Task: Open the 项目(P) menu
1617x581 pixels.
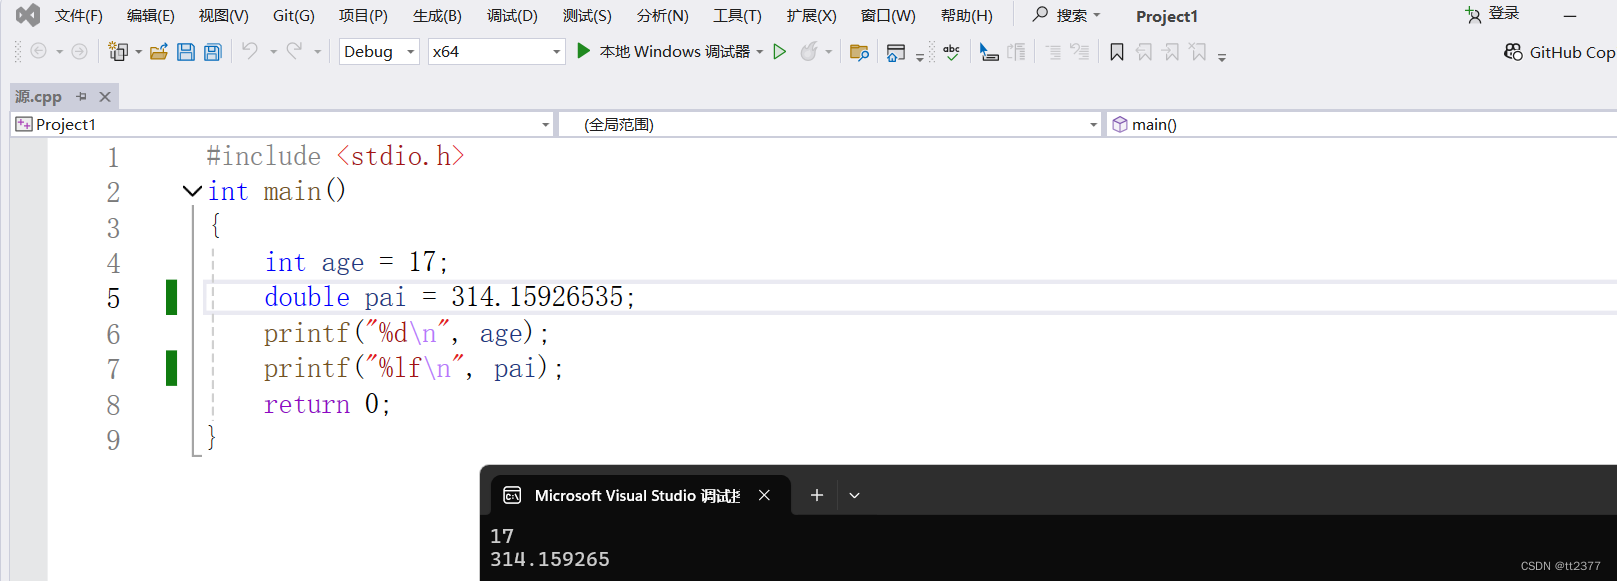Action: [x=363, y=15]
